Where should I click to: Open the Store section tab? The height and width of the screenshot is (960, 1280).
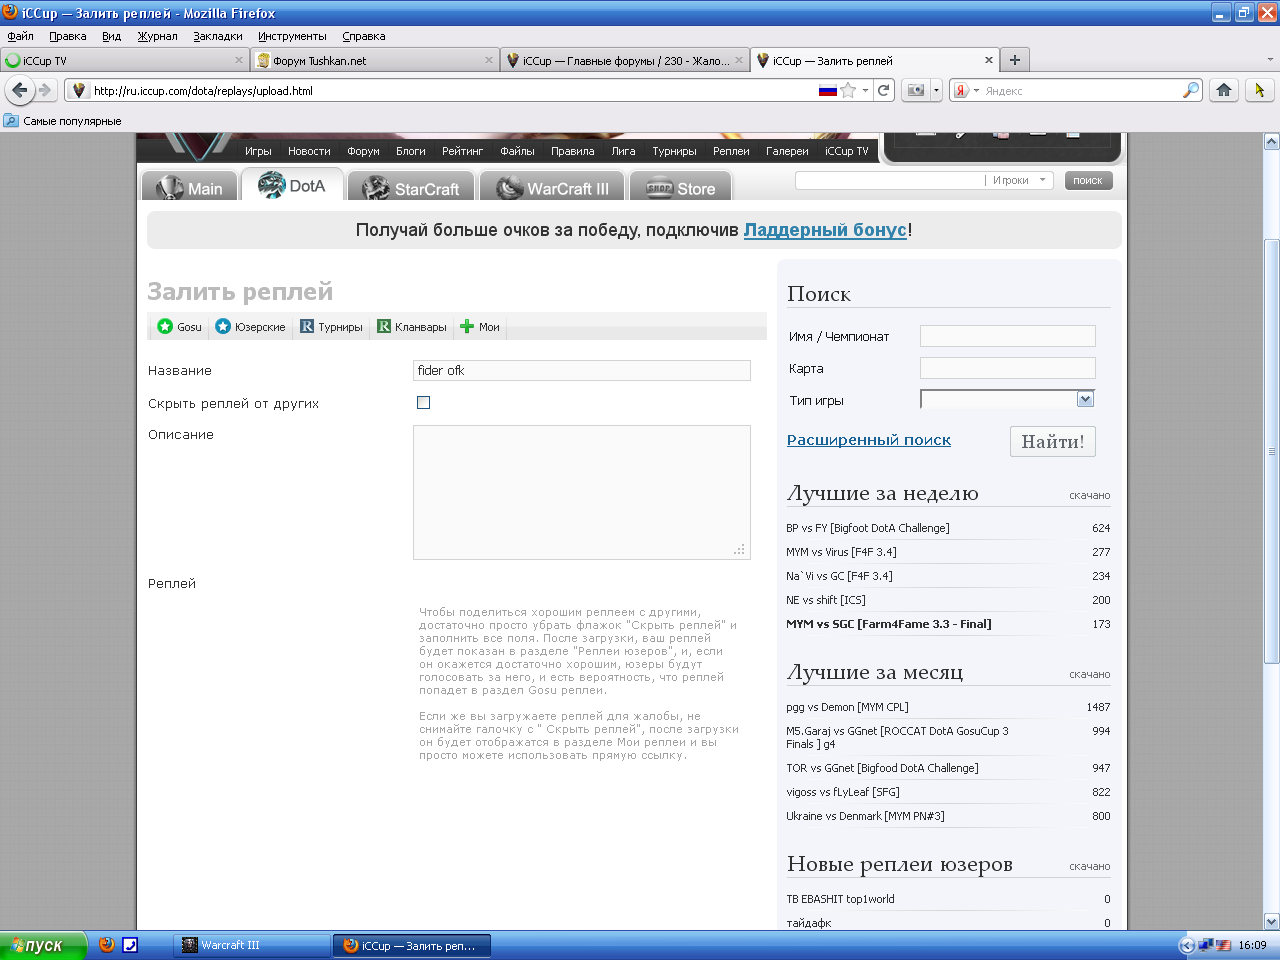(681, 188)
